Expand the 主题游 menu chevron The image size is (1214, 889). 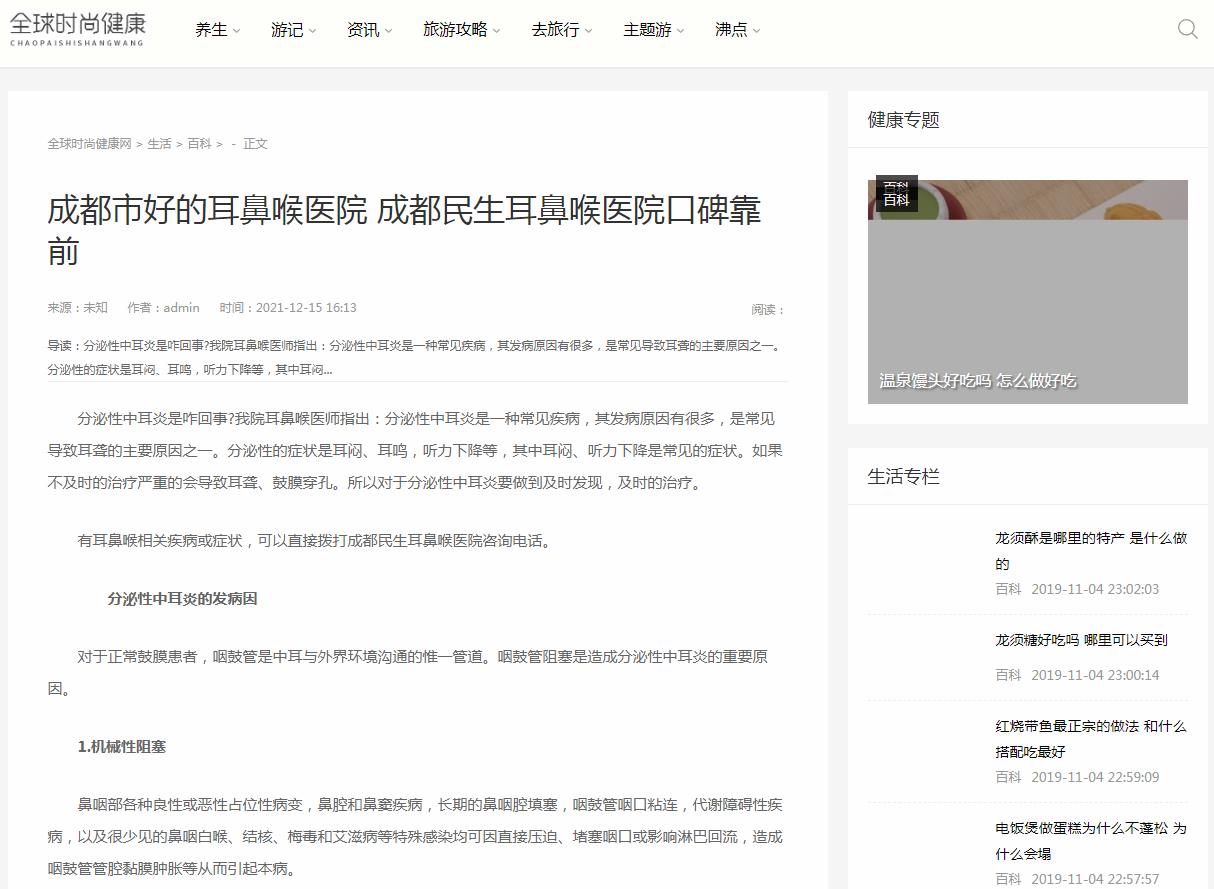[x=681, y=31]
